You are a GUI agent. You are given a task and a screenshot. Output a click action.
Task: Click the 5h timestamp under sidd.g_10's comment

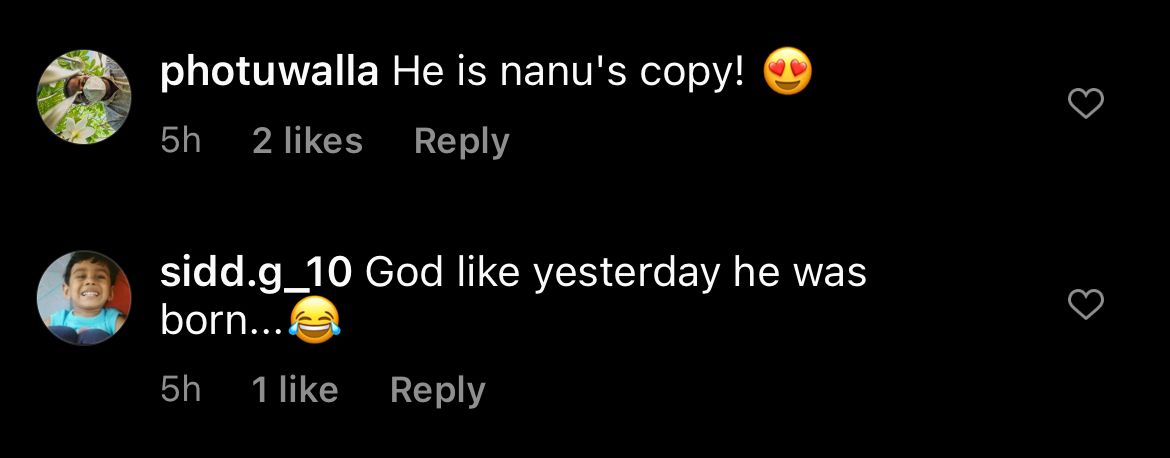(180, 389)
